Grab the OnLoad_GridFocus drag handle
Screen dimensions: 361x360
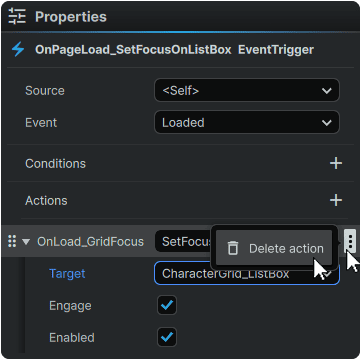click(x=12, y=241)
